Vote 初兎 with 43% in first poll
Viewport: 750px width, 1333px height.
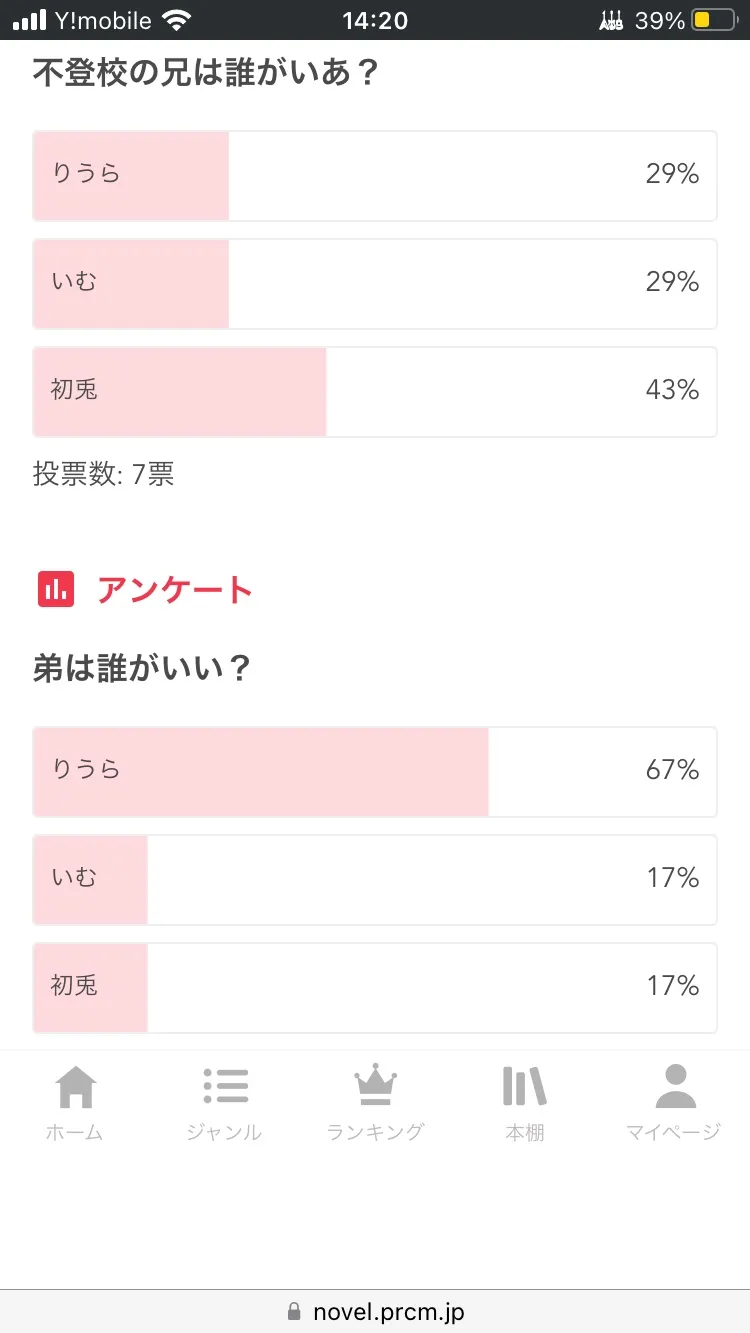pos(374,391)
